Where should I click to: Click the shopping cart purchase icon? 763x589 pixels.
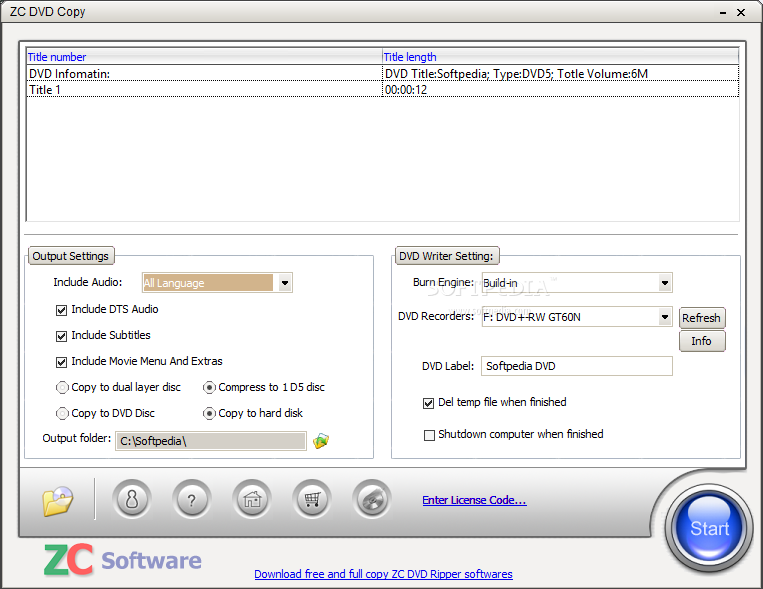[x=312, y=499]
